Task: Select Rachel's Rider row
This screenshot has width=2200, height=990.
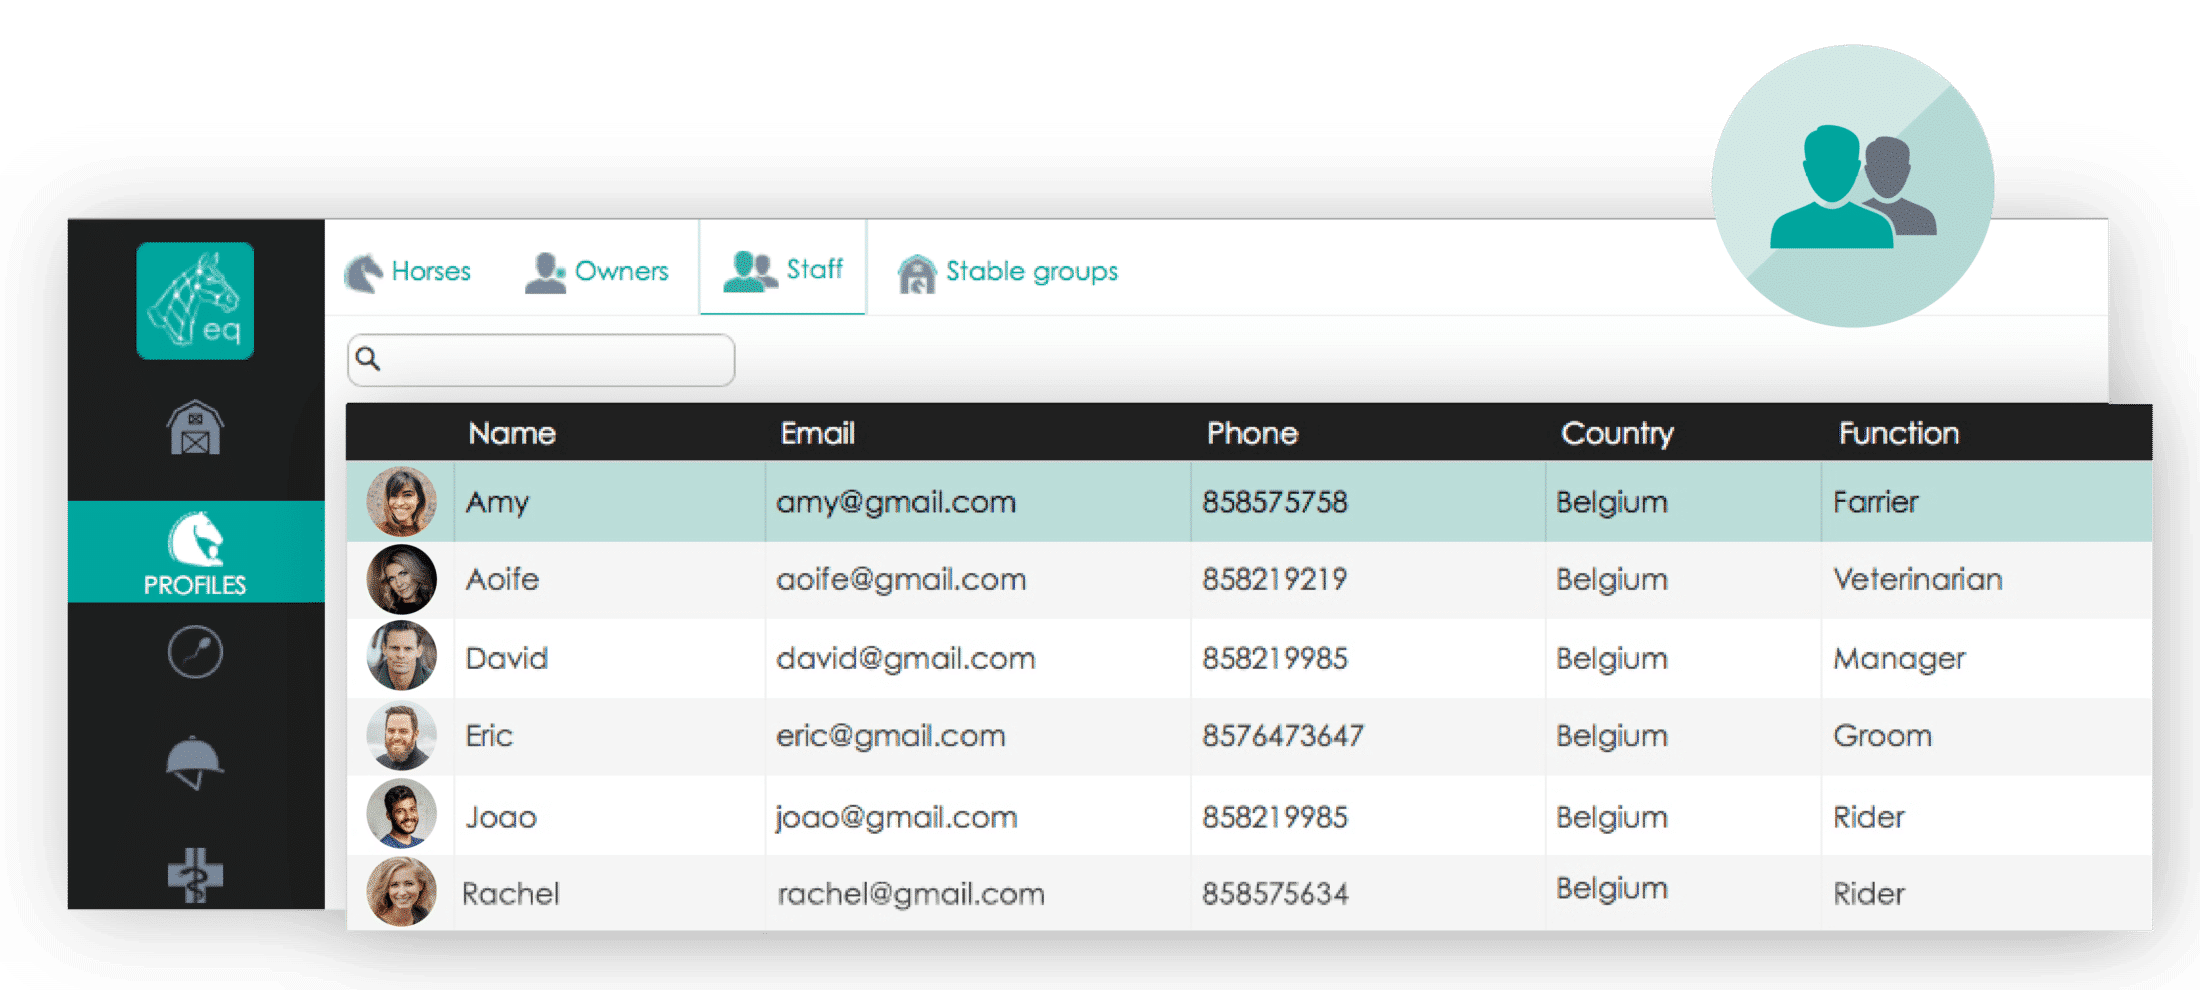Action: 1249,893
